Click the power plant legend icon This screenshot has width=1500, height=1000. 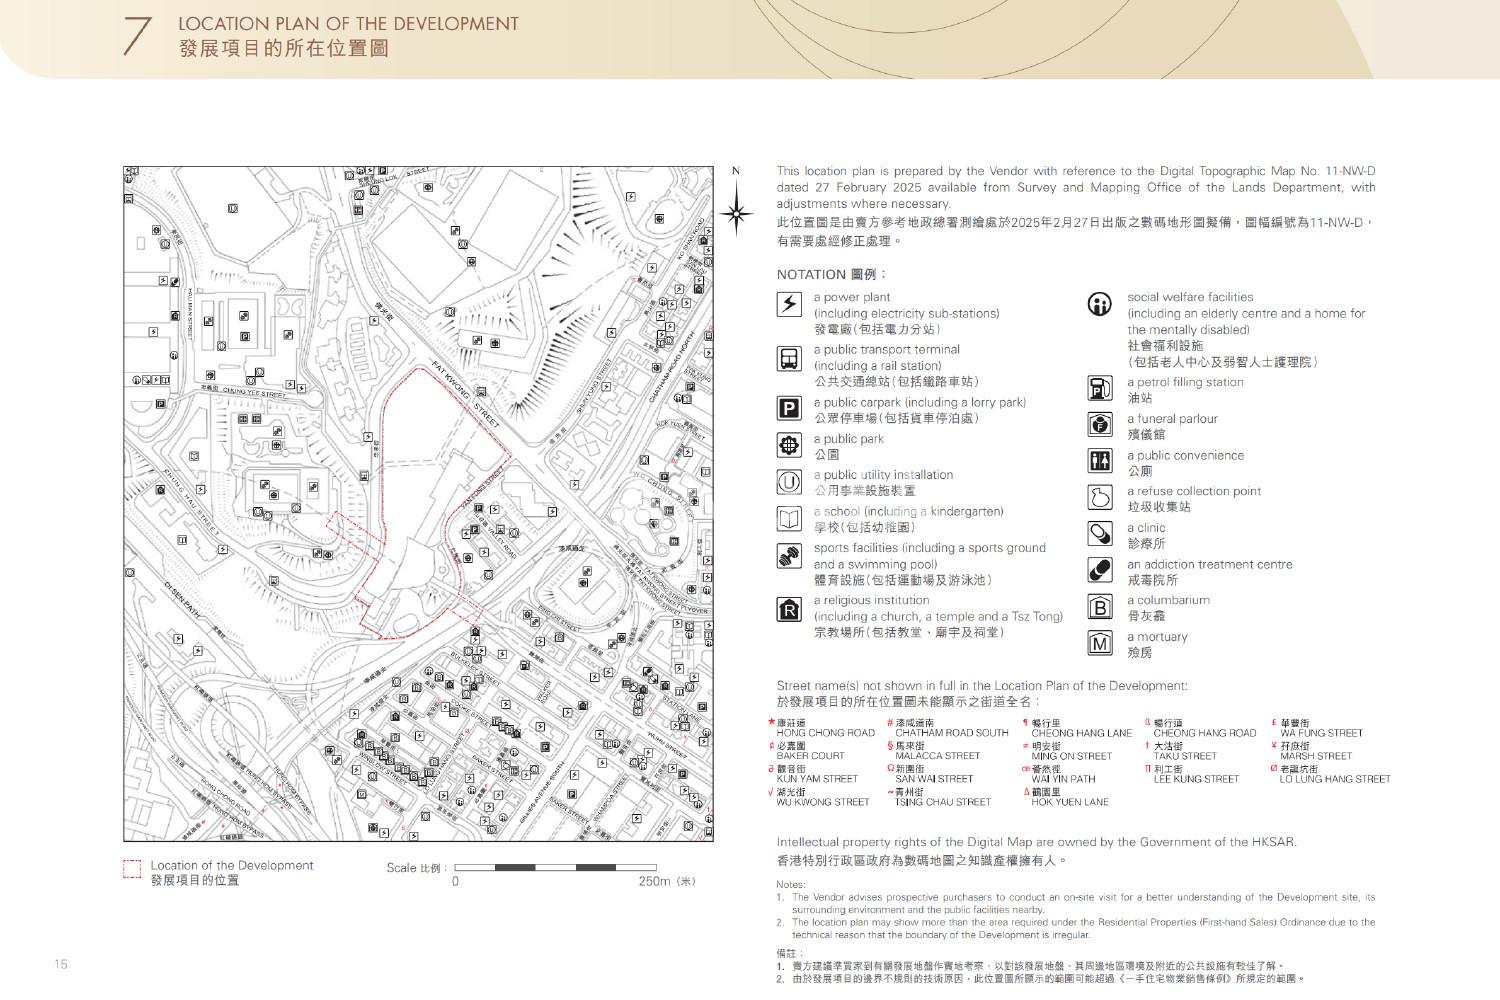[790, 304]
